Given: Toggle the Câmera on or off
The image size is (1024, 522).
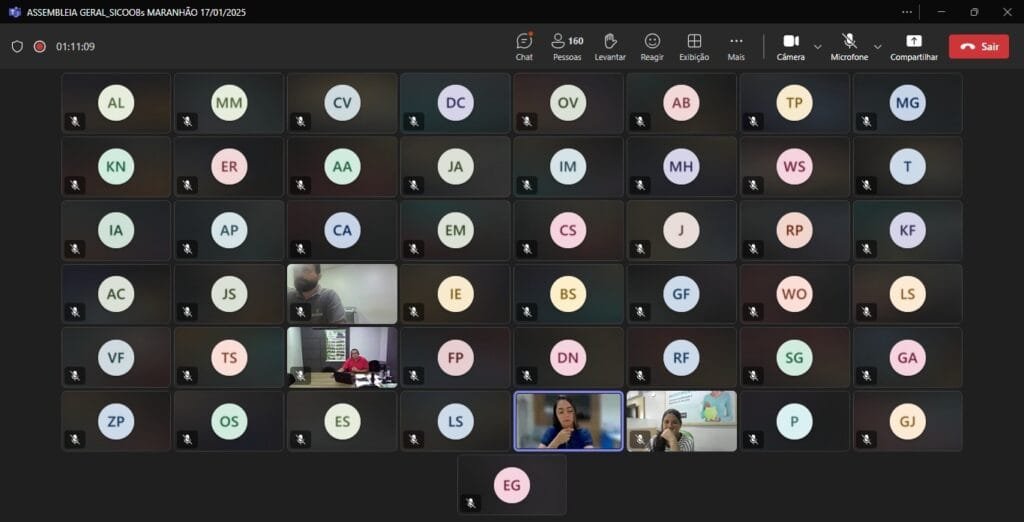Looking at the screenshot, I should [790, 46].
